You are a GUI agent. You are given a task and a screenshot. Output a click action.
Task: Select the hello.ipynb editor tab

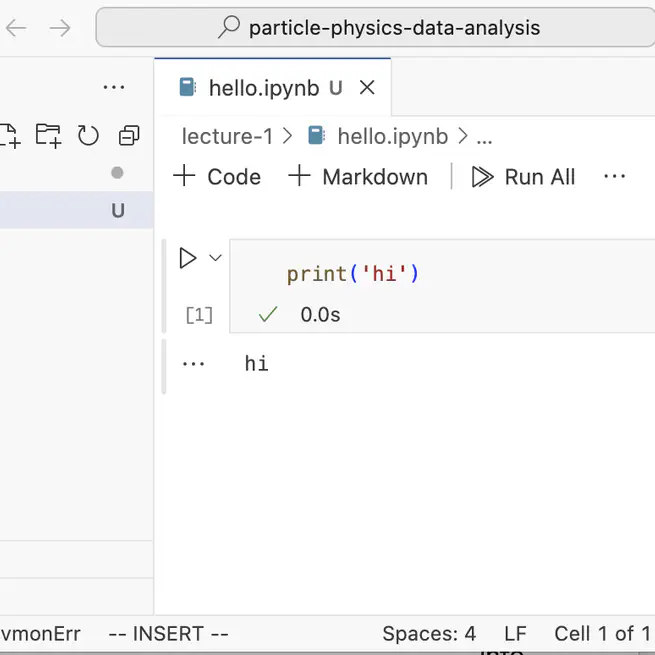[272, 88]
